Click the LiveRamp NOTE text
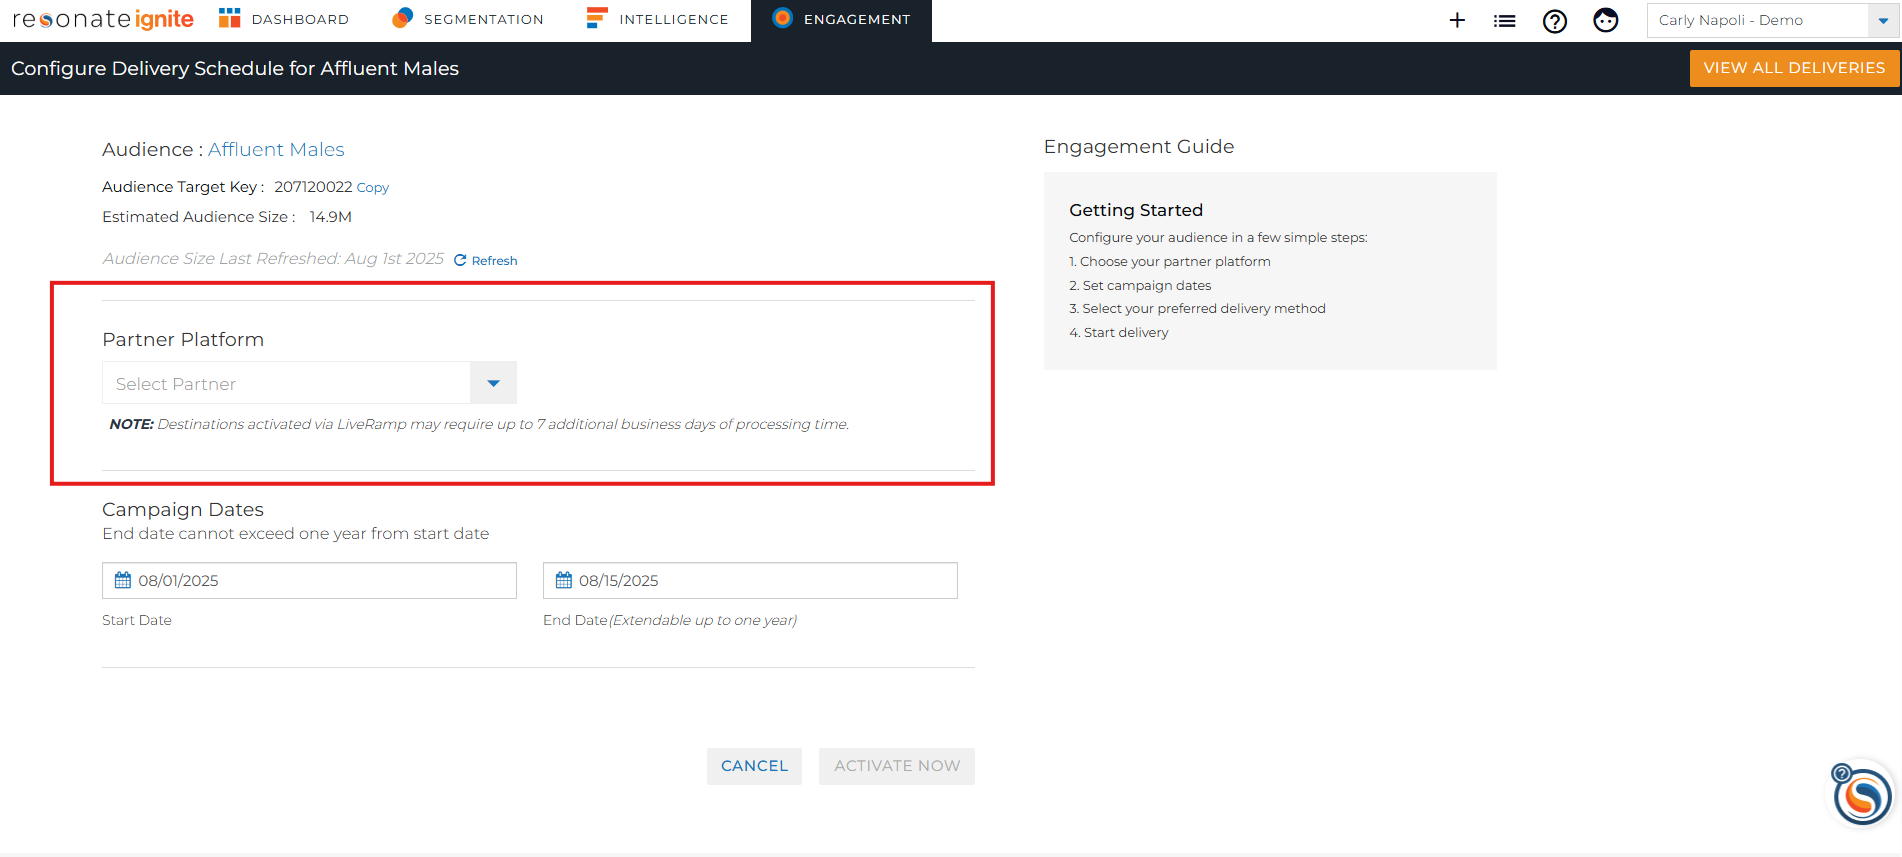Viewport: 1902px width, 857px height. pyautogui.click(x=479, y=424)
